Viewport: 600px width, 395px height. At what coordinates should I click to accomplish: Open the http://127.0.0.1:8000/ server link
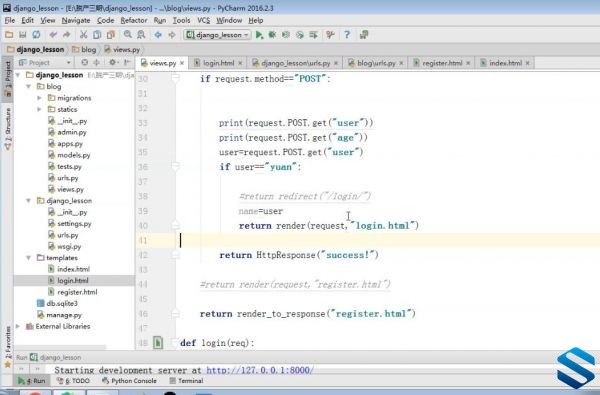(260, 370)
